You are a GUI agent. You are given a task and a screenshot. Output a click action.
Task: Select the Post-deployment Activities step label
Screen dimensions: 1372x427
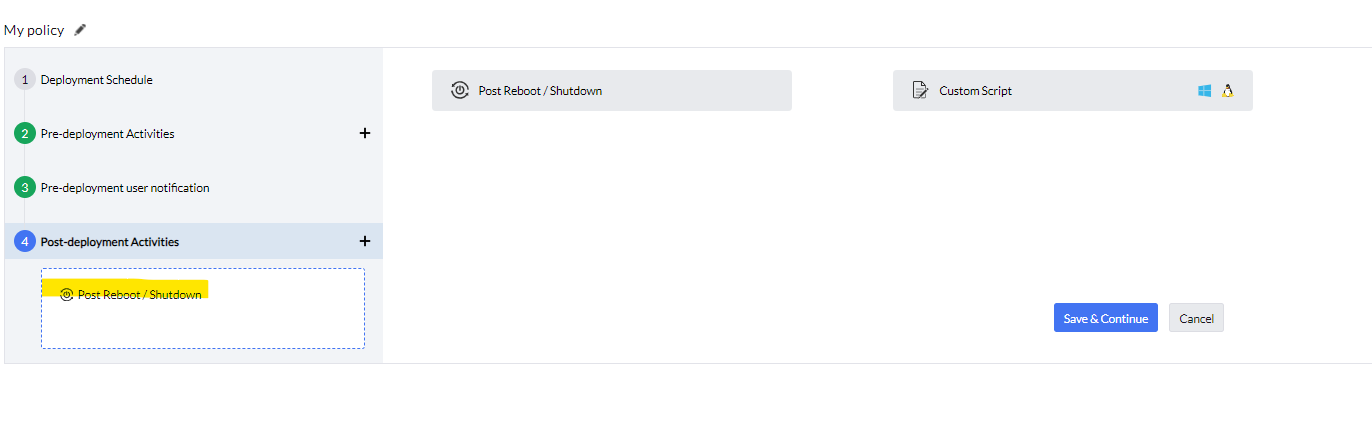pos(110,242)
